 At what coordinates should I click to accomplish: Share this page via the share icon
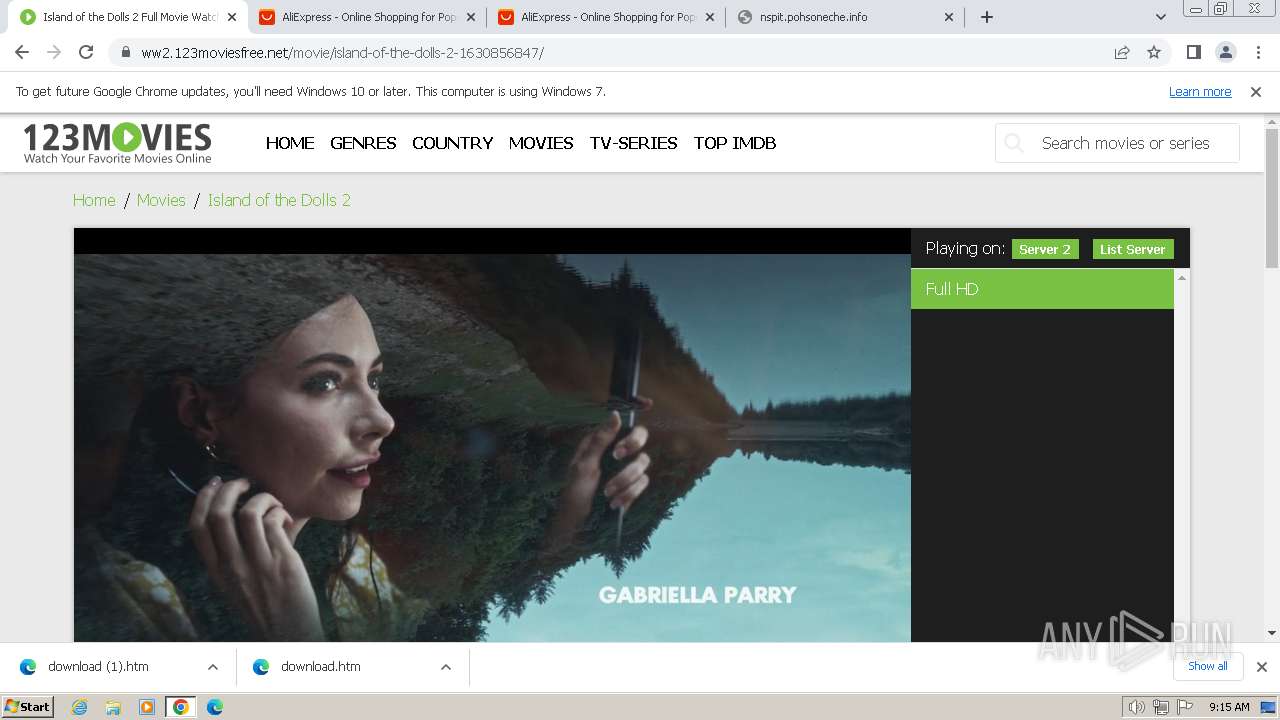(x=1122, y=52)
